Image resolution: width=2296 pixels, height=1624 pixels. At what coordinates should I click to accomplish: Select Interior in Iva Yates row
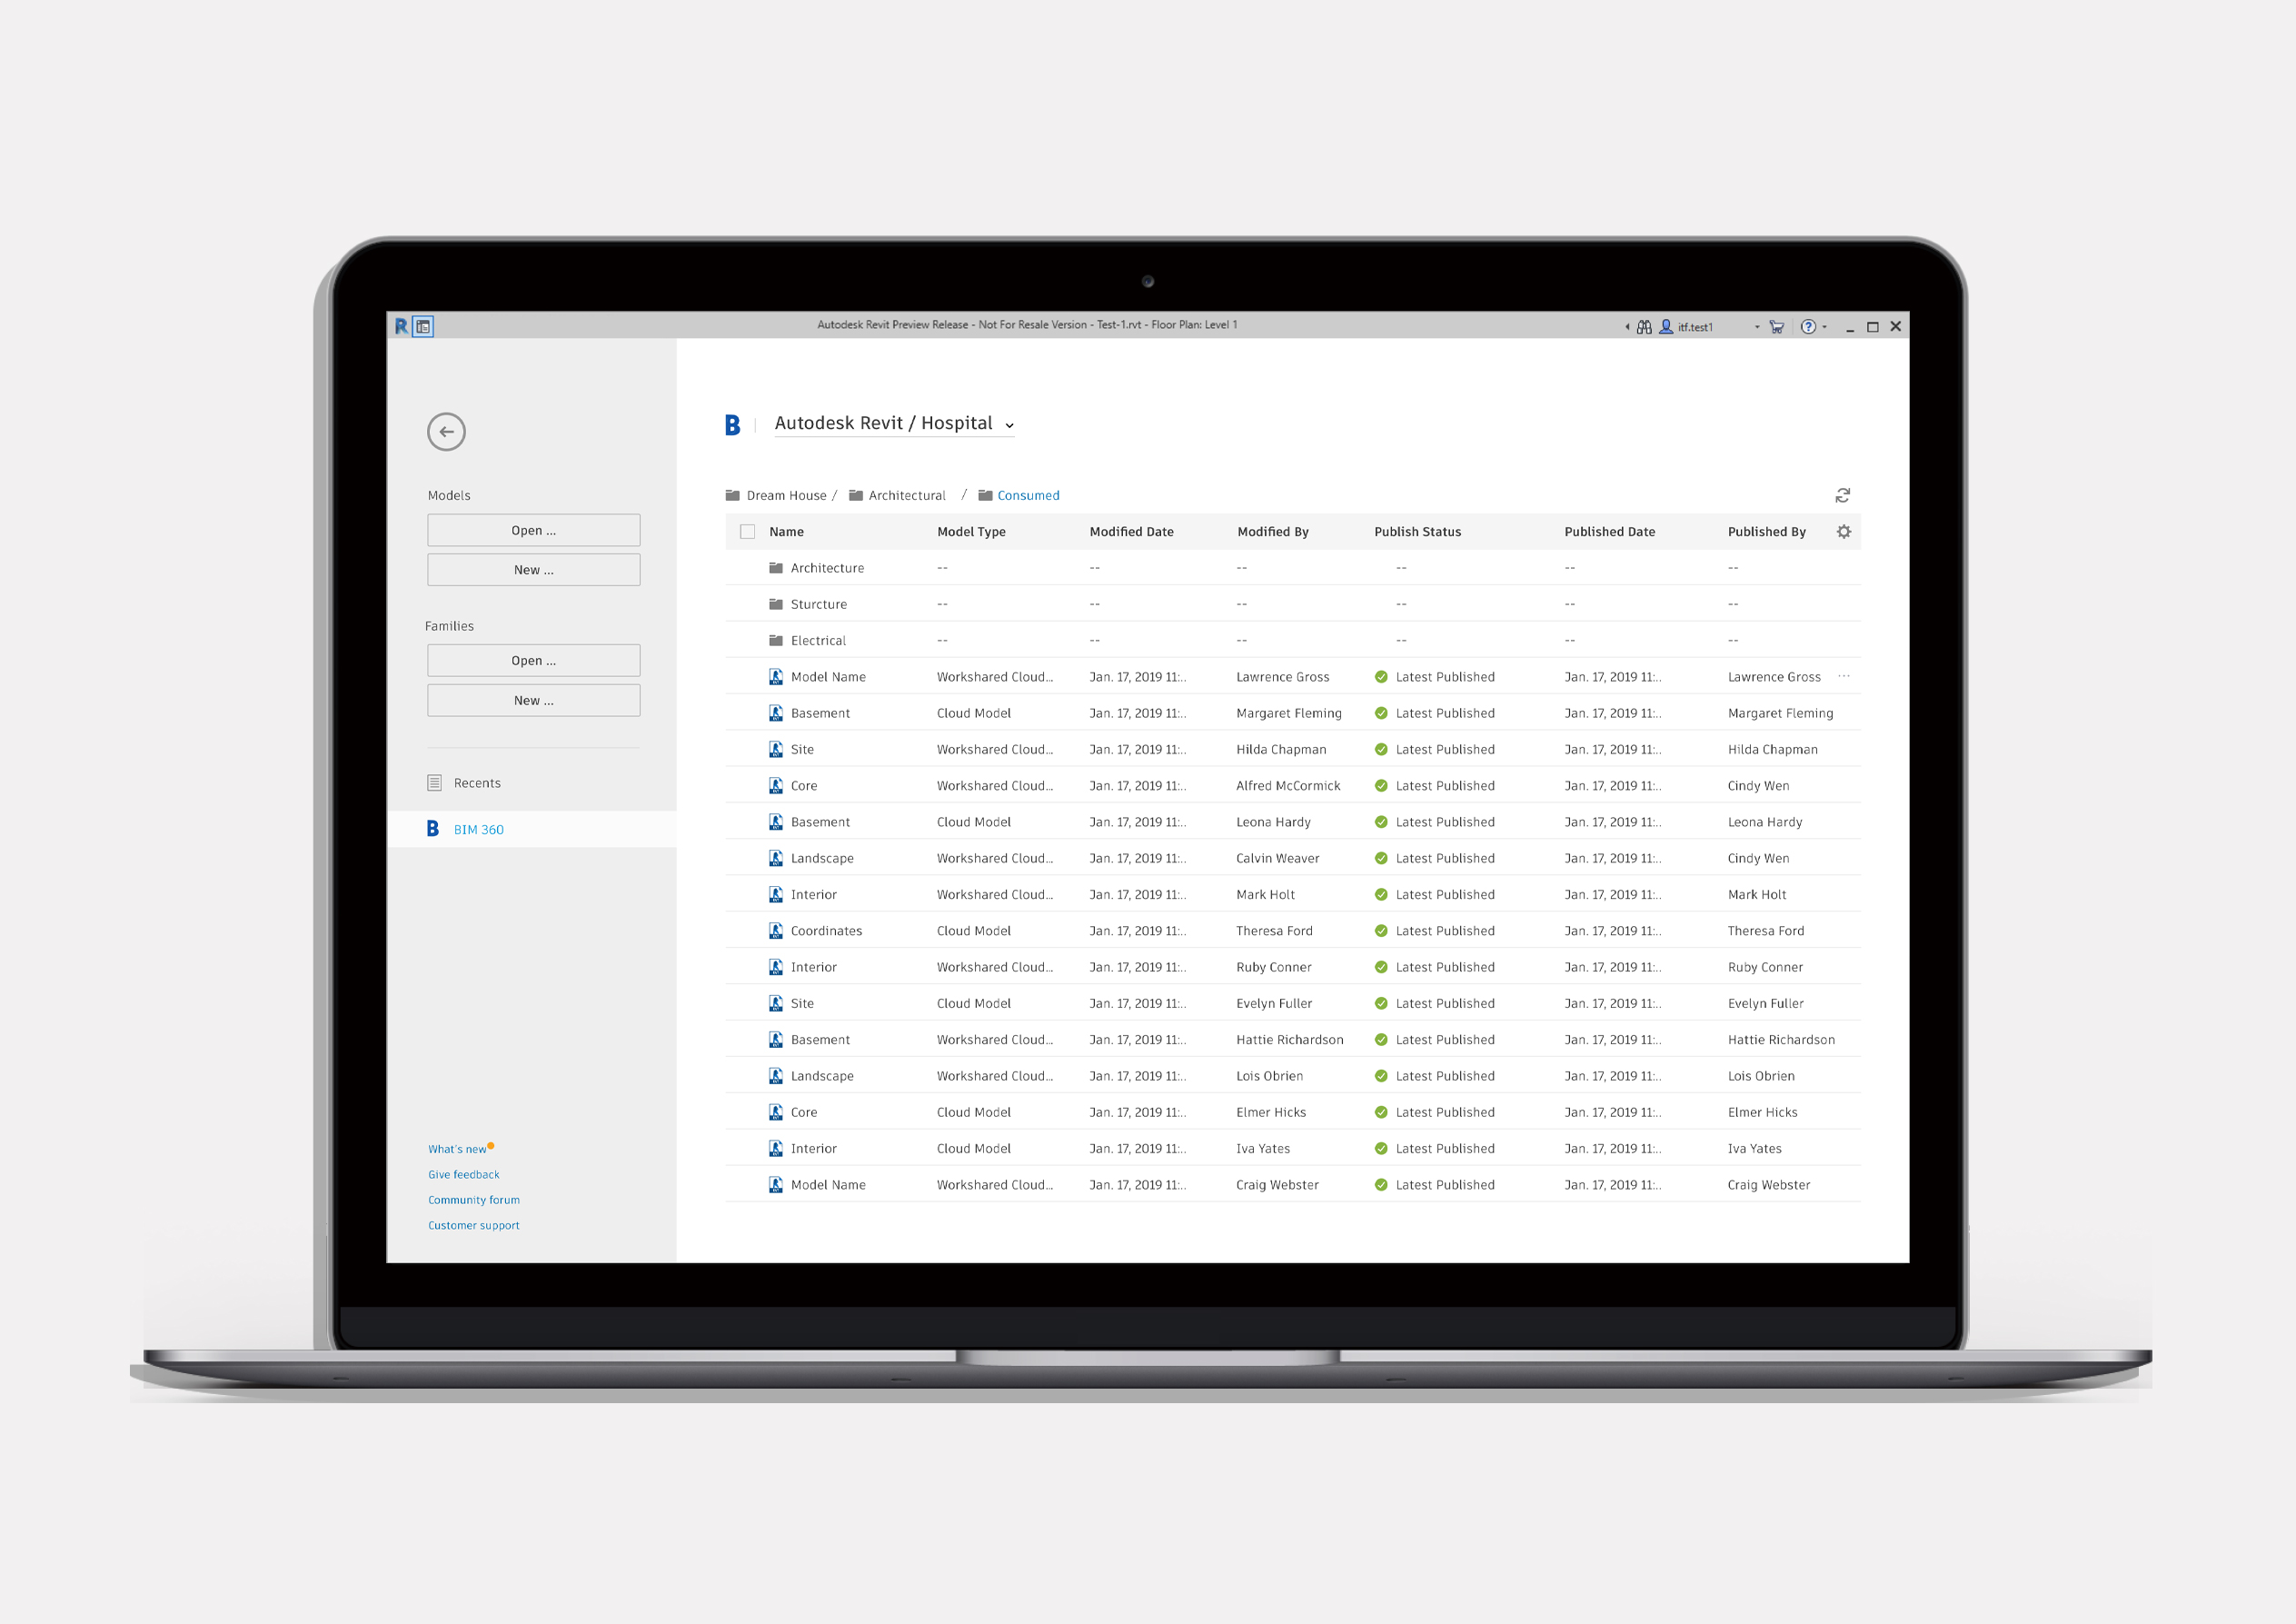coord(814,1149)
